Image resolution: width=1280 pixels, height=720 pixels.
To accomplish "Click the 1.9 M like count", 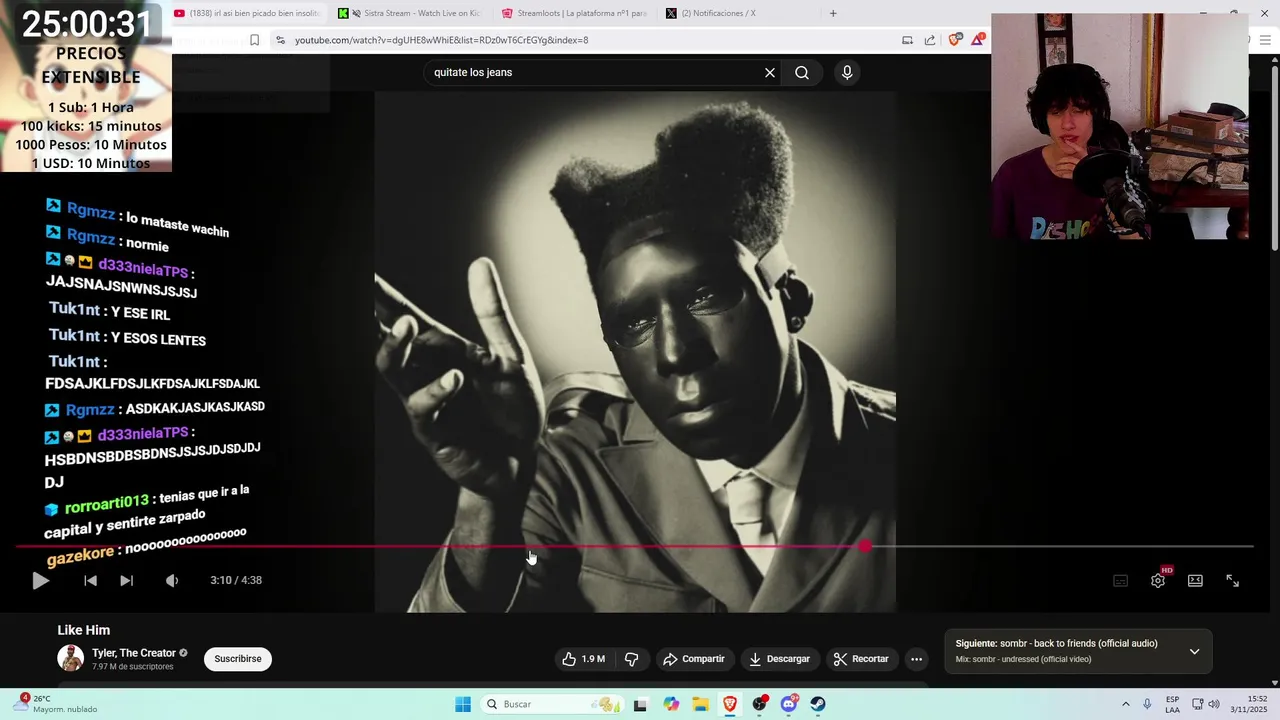I will point(594,659).
